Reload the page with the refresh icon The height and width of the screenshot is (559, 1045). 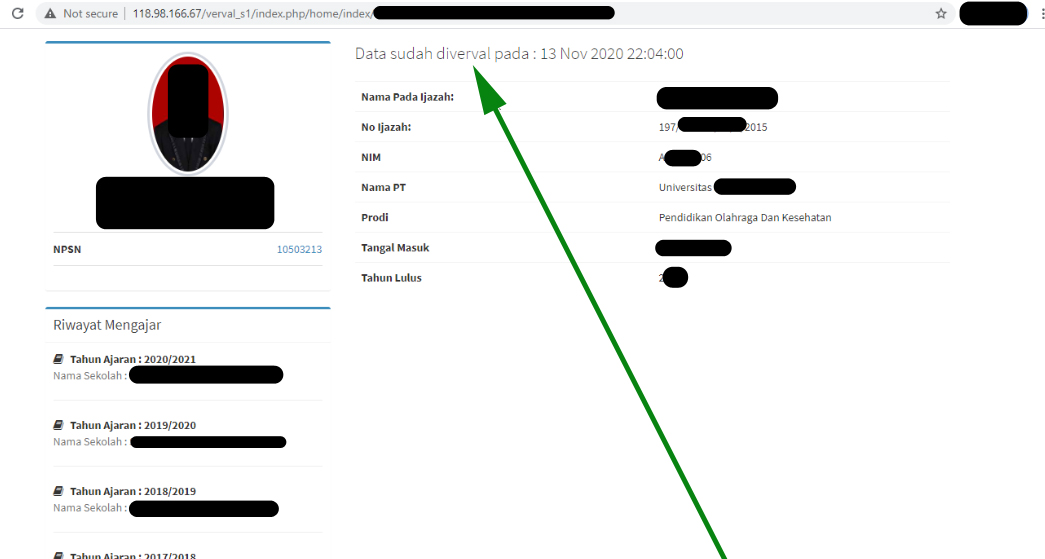[x=18, y=13]
